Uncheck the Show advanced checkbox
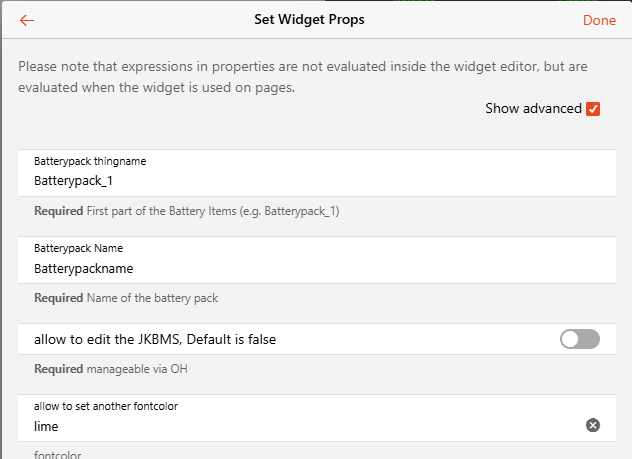Viewport: 632px width, 459px height. point(593,108)
